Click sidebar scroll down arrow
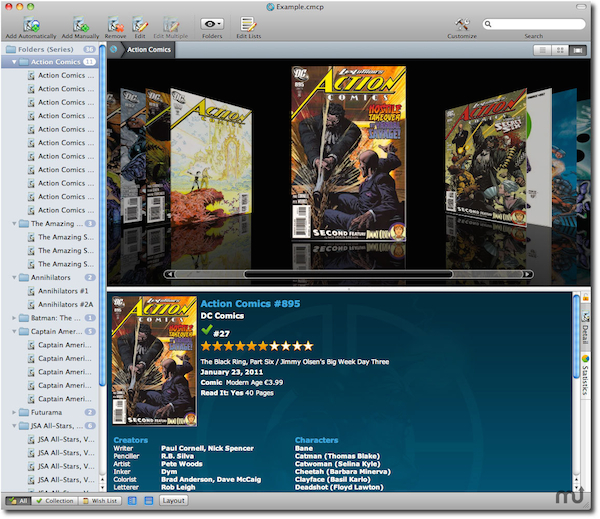This screenshot has width=600, height=519. pos(102,487)
